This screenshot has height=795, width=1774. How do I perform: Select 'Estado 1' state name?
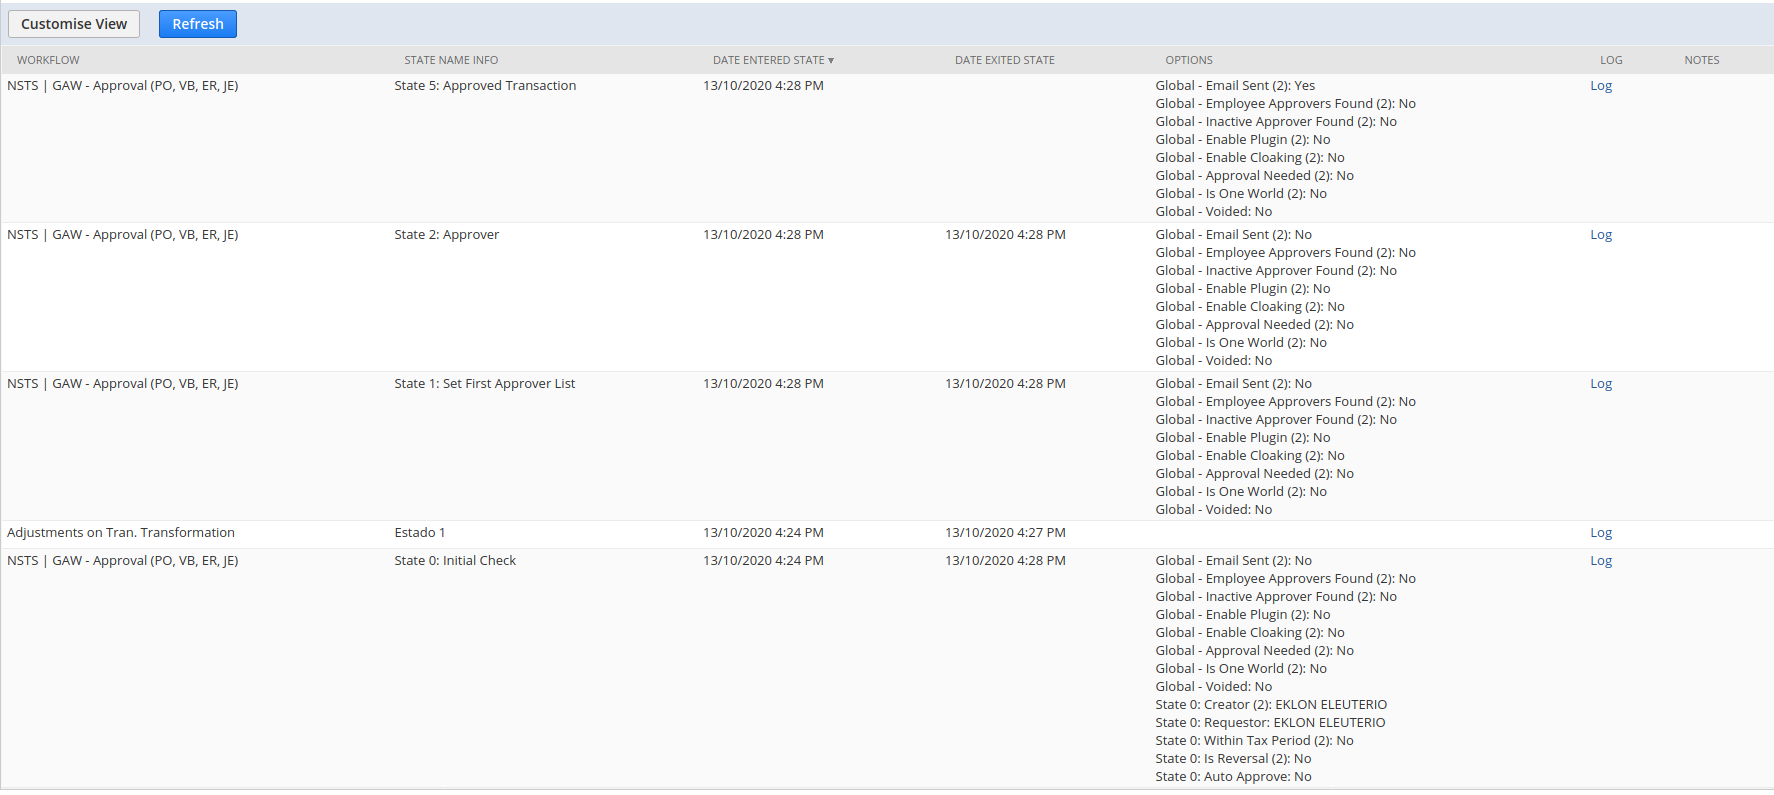[x=420, y=533]
